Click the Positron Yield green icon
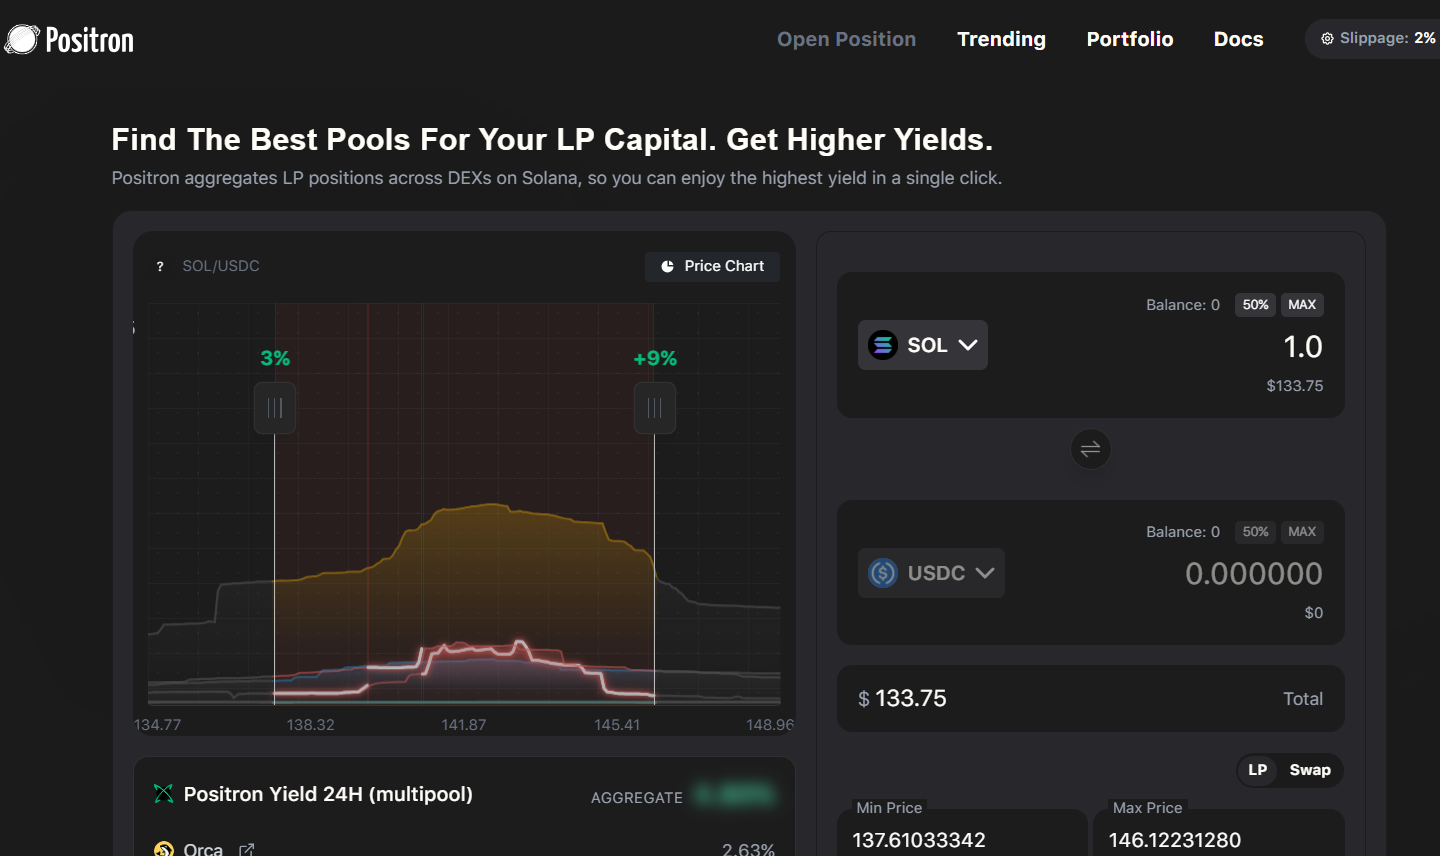This screenshot has width=1440, height=856. 163,794
